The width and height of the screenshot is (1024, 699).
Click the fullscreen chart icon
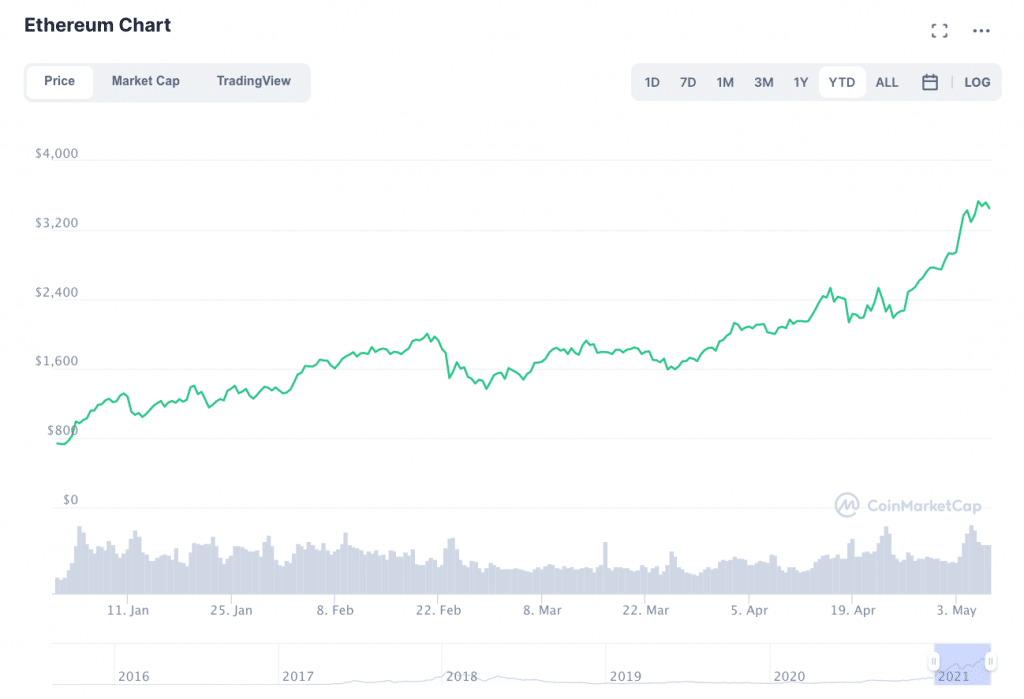click(939, 31)
